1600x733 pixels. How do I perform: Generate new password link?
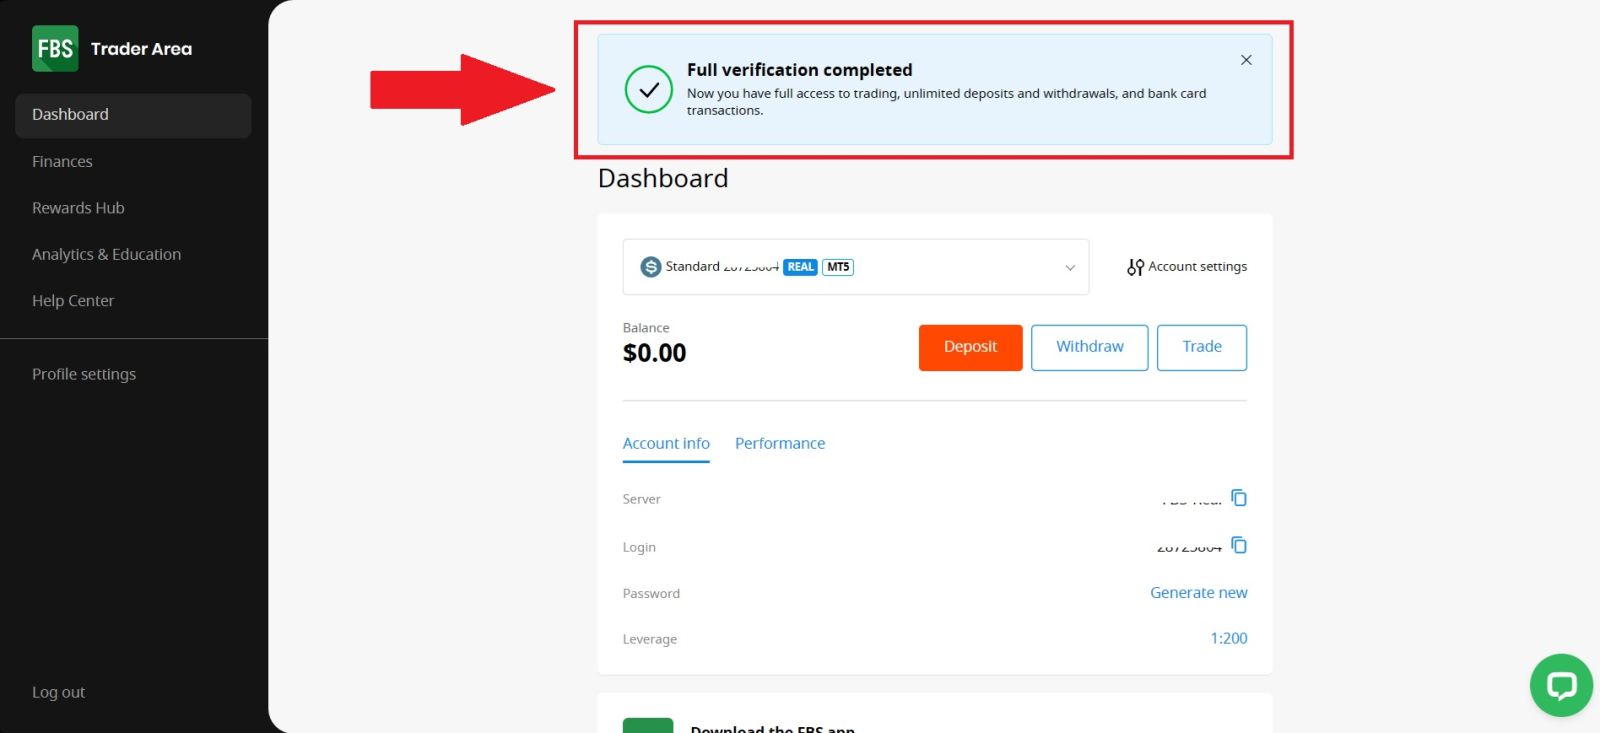(x=1198, y=593)
